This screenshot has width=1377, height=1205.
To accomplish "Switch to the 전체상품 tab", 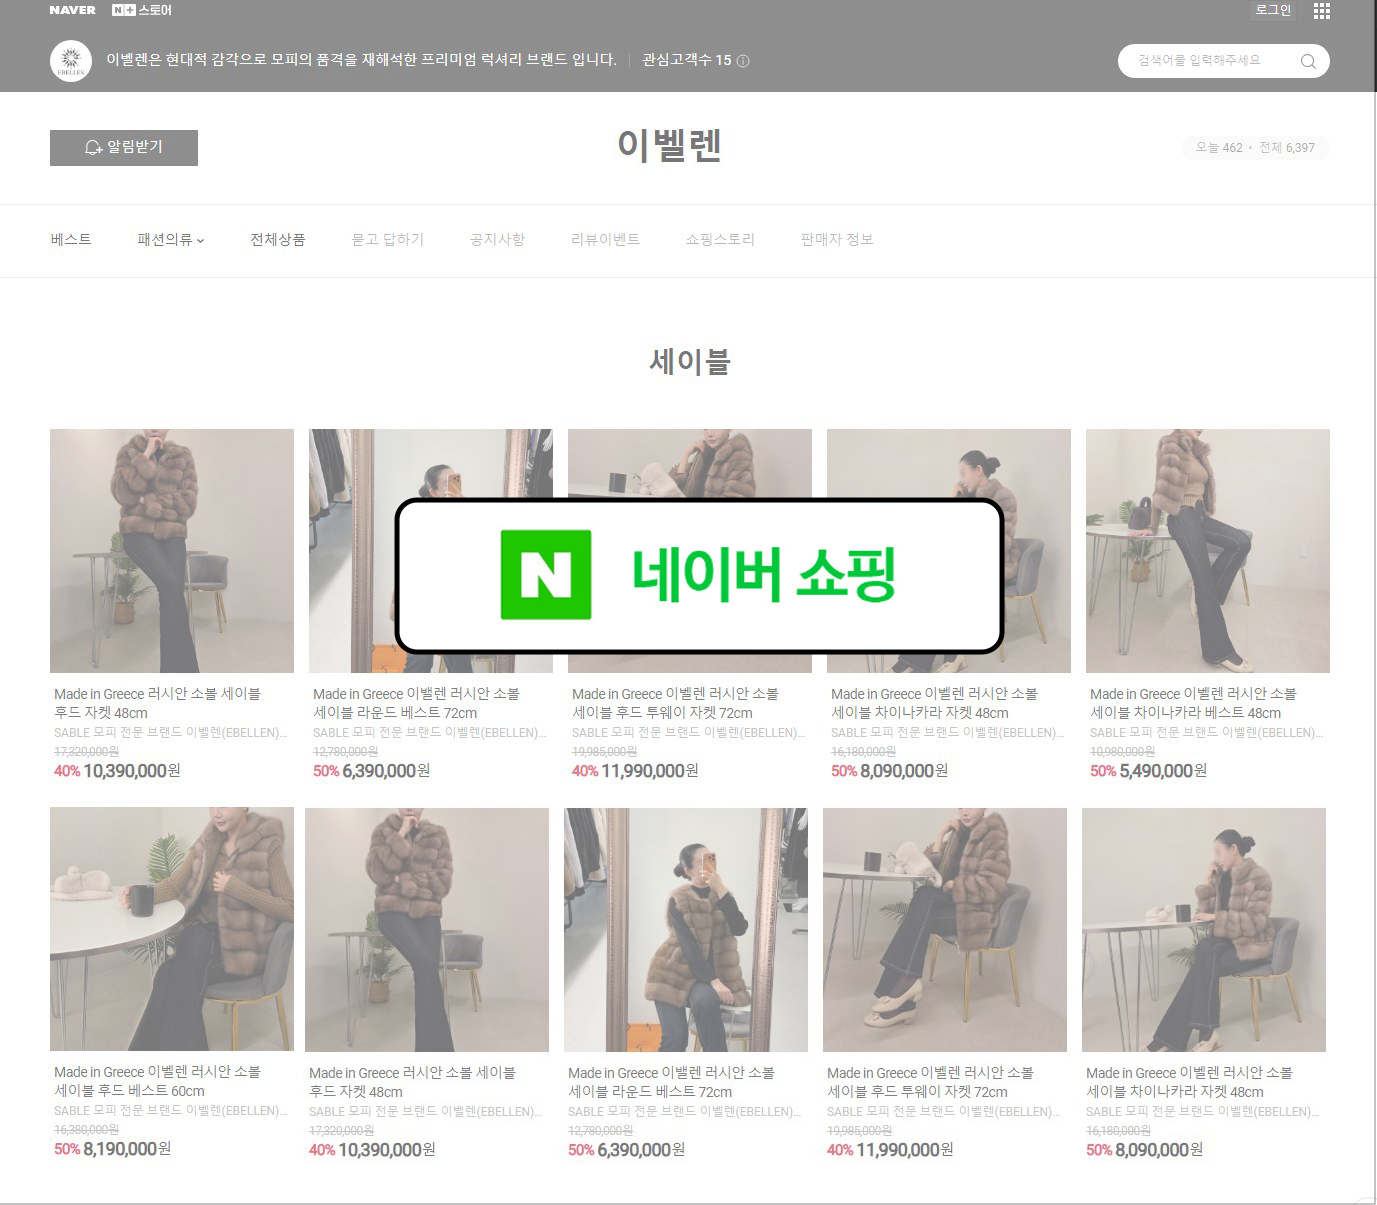I will (277, 239).
